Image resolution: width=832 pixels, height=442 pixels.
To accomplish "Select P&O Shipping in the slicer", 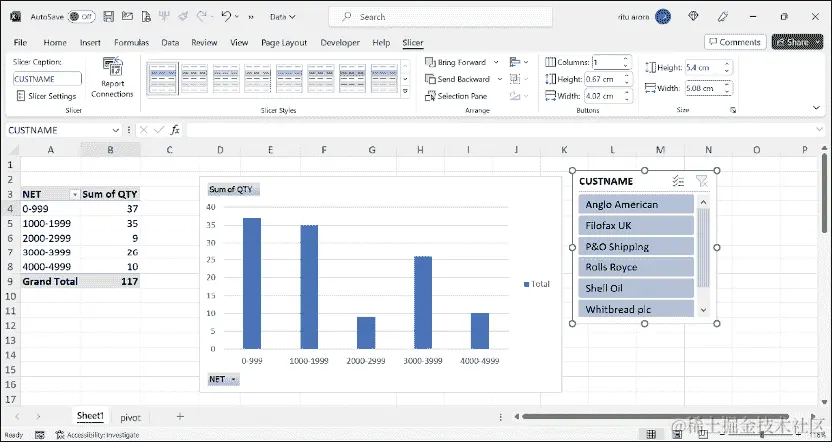I will pos(636,247).
